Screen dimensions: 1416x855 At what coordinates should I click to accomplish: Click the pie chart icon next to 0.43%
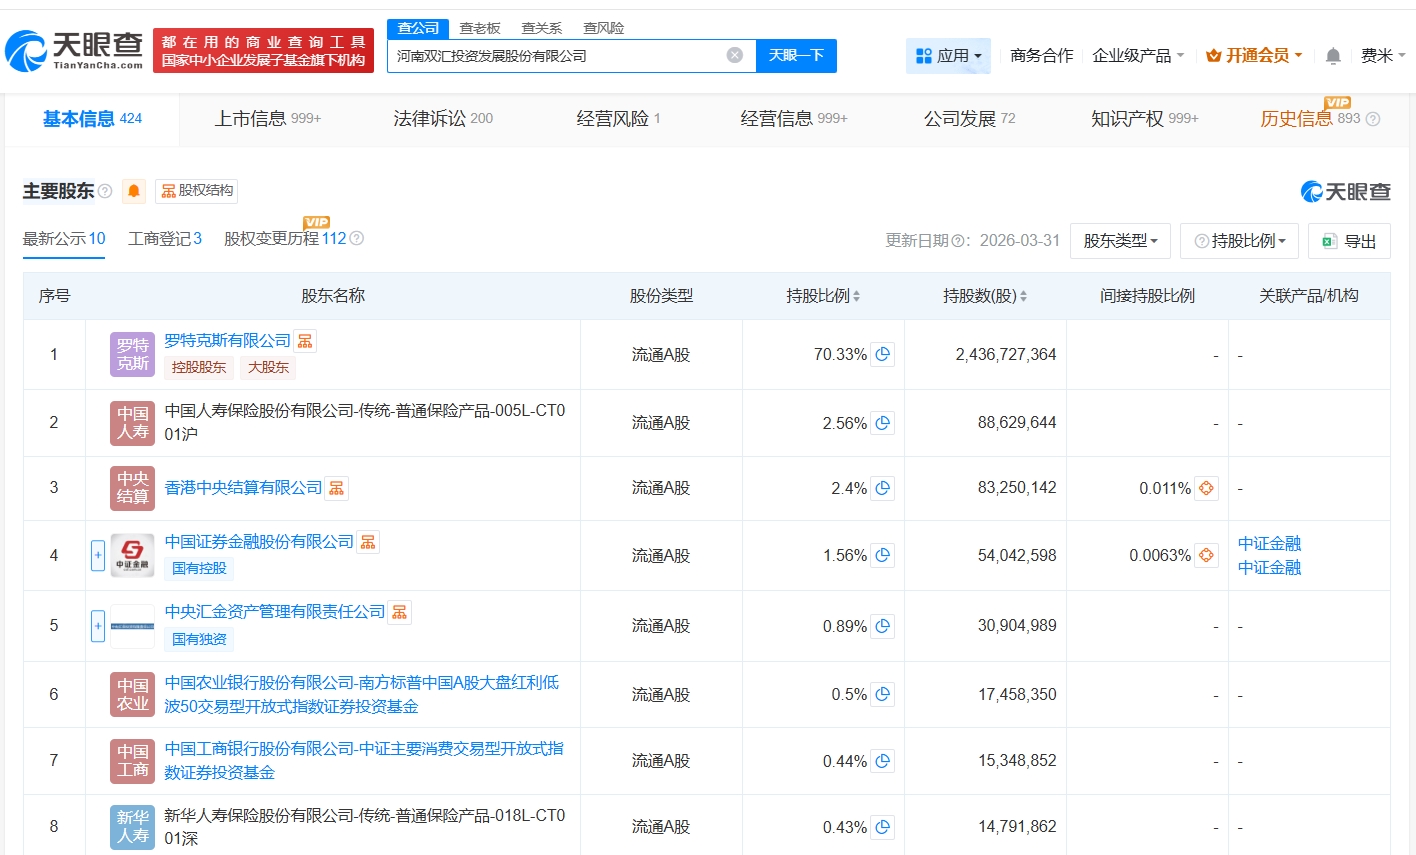click(x=882, y=827)
